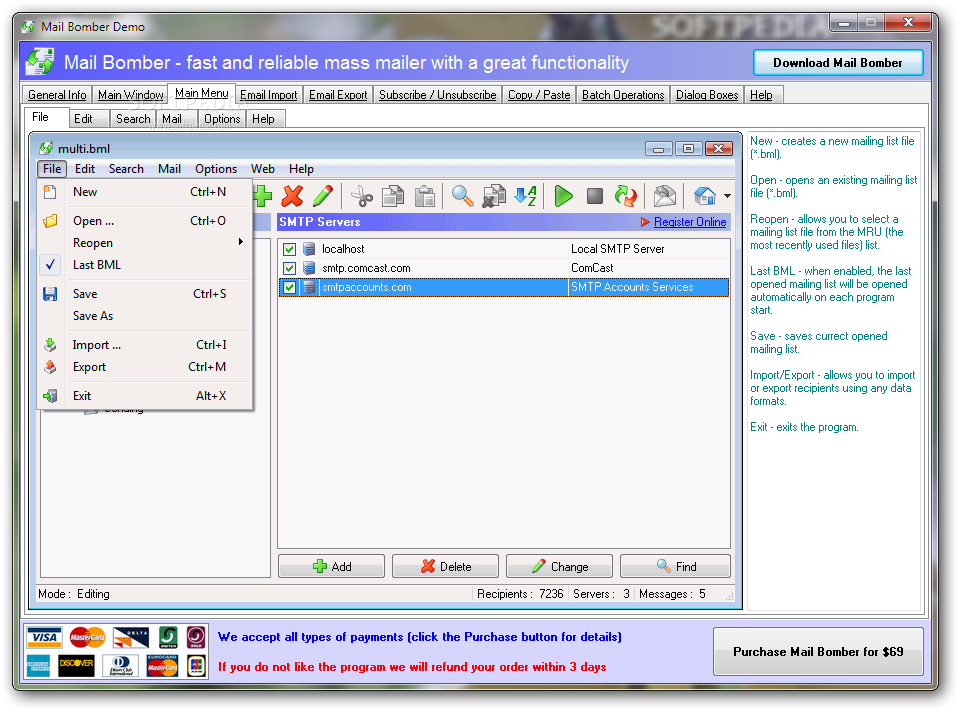Click the green plus add toolbar icon
Screen dimensions: 959x711
(263, 196)
